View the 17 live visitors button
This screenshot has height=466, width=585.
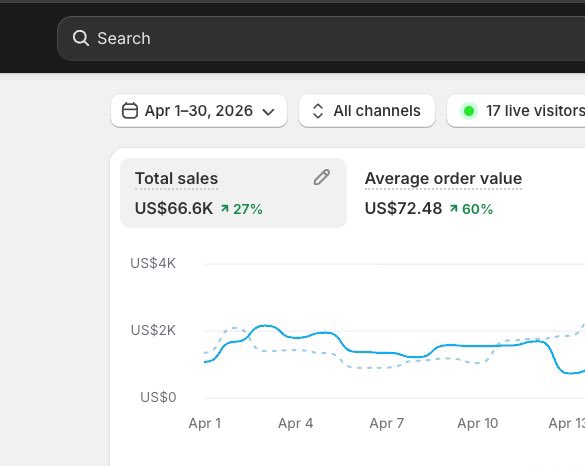tap(516, 111)
